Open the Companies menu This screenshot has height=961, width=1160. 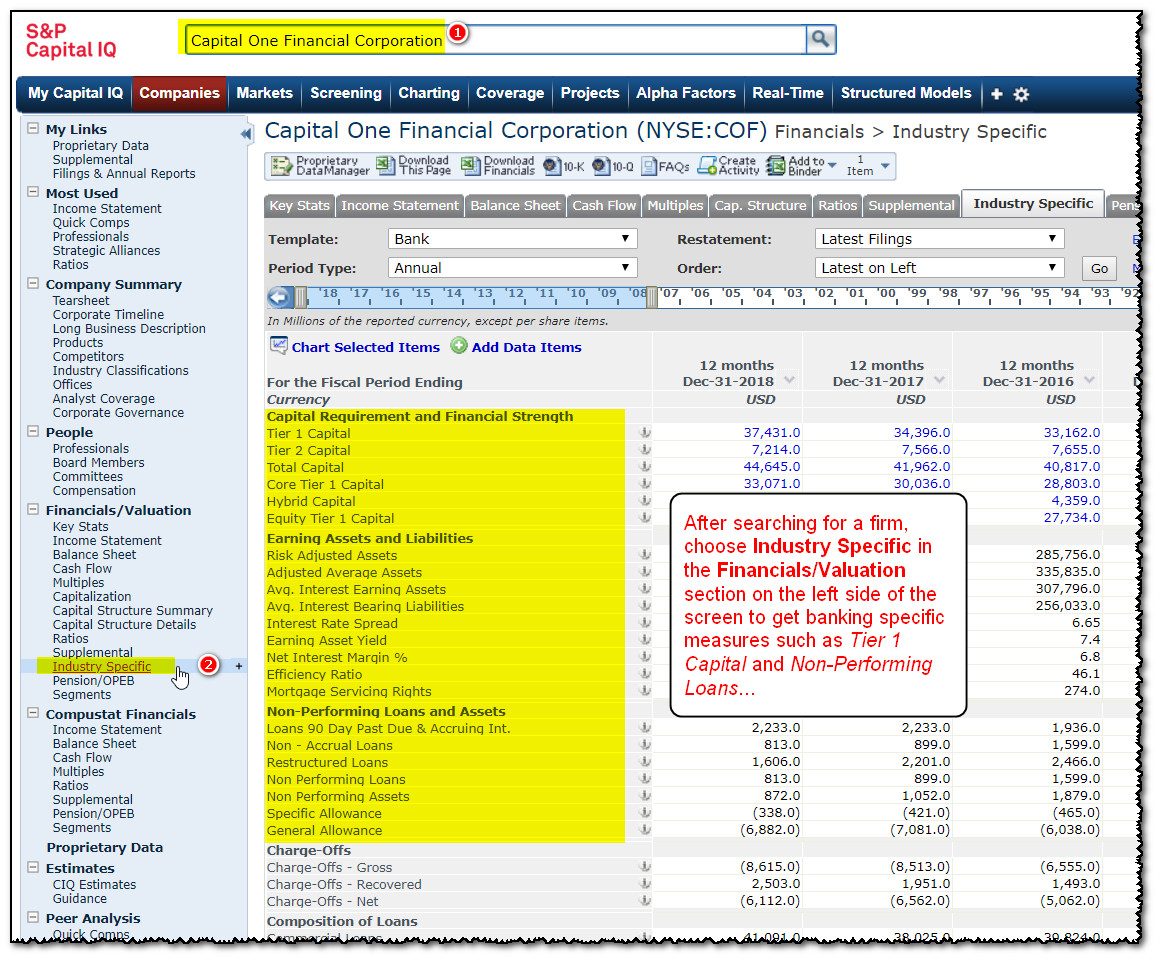[x=179, y=93]
